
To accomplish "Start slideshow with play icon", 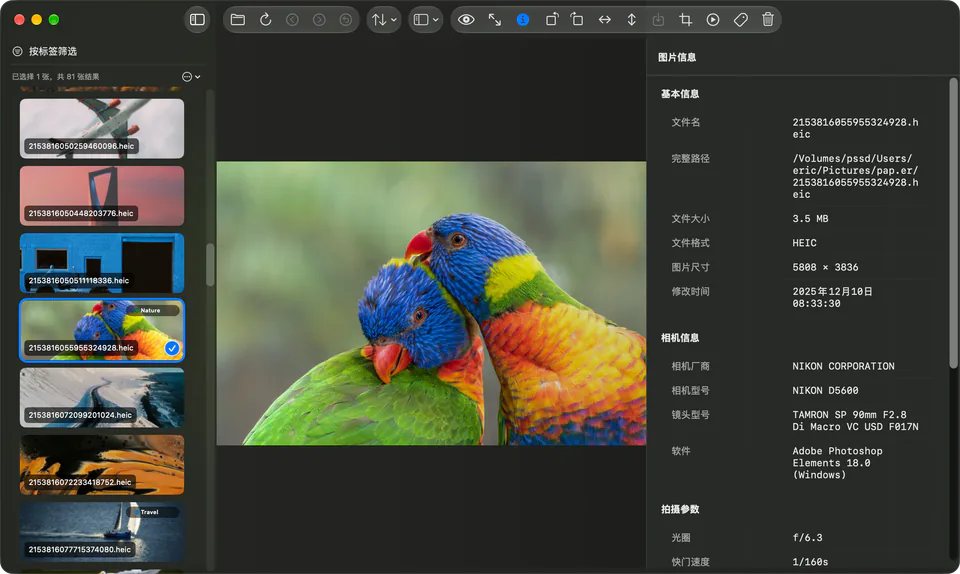I will coord(713,20).
